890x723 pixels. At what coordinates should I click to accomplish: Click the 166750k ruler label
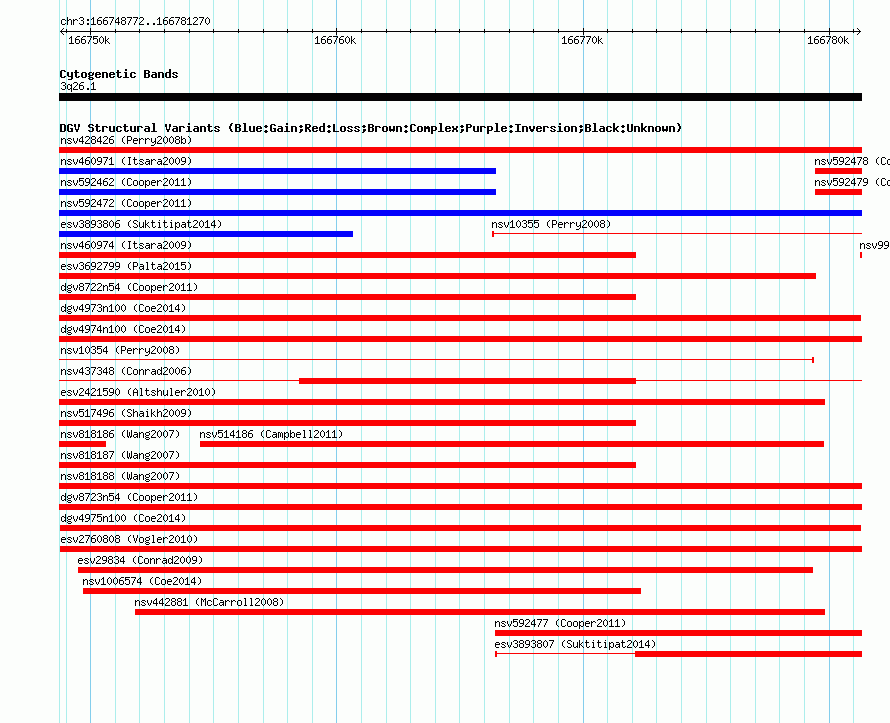coord(89,40)
